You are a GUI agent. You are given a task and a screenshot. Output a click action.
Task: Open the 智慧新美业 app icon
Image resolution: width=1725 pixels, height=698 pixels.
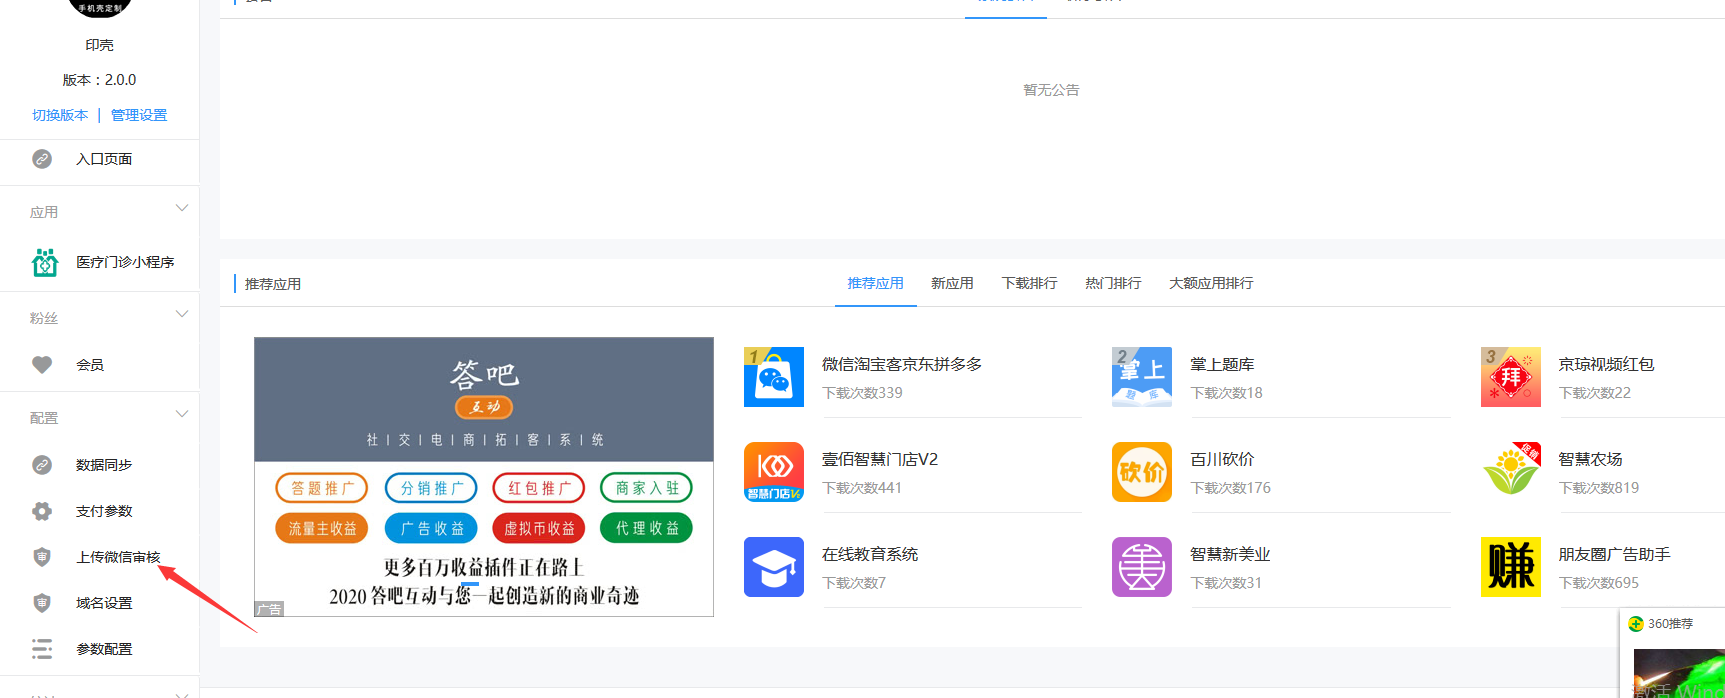(x=1142, y=567)
